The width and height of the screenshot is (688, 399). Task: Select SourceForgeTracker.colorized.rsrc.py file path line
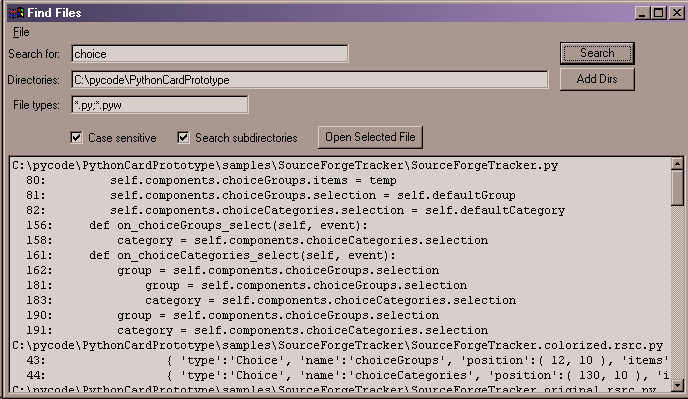pos(337,345)
